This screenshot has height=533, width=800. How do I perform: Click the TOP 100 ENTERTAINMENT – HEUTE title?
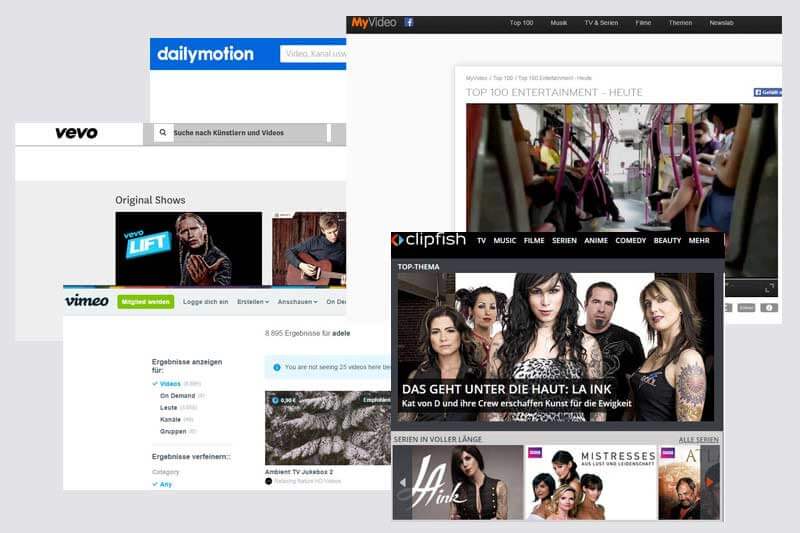click(x=554, y=92)
